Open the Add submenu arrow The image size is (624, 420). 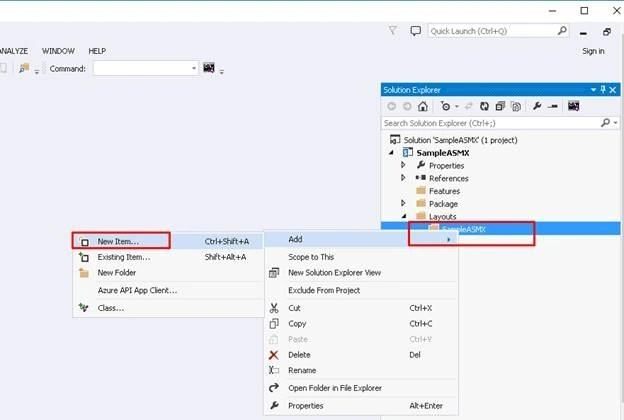click(448, 240)
